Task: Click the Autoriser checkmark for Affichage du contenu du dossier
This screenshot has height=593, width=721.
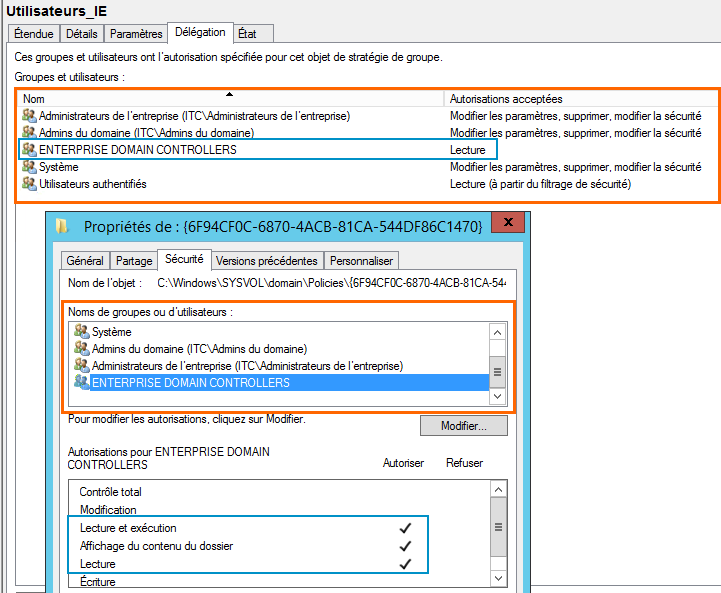Action: pos(405,546)
